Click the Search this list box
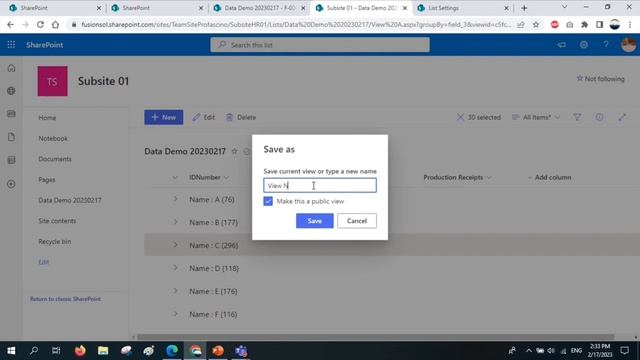640x360 pixels. [x=320, y=45]
